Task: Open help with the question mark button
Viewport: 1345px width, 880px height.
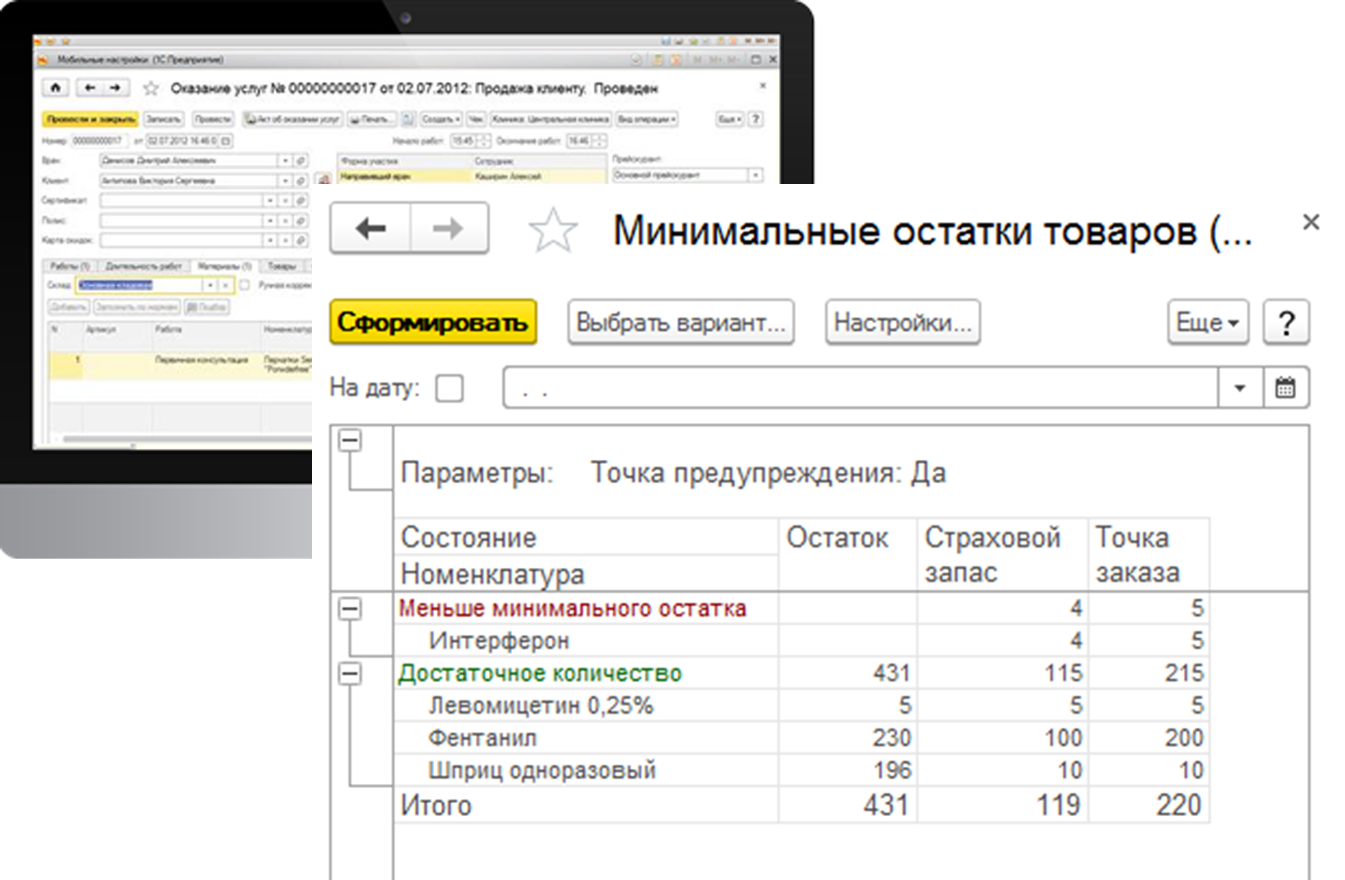Action: [x=1286, y=323]
